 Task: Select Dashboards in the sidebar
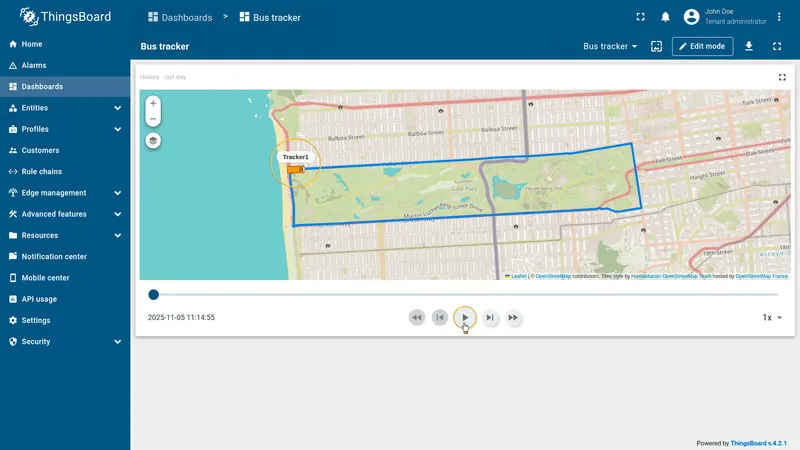coord(65,87)
